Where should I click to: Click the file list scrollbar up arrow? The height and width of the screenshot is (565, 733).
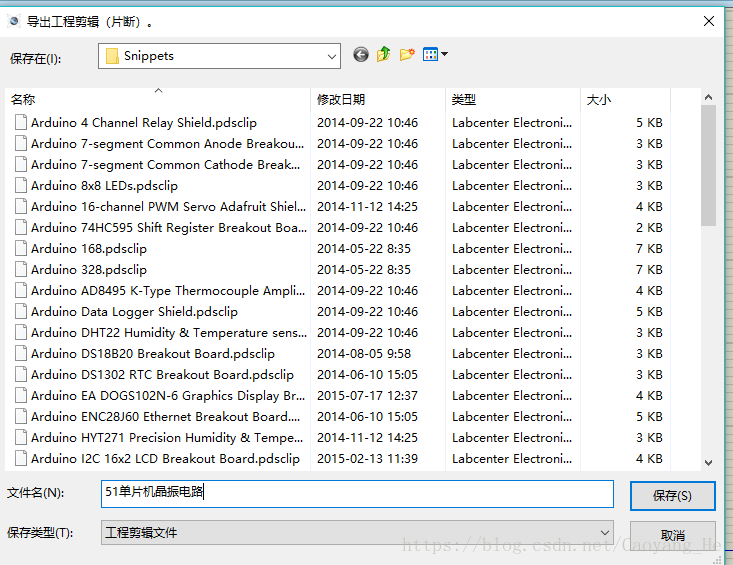pos(708,97)
